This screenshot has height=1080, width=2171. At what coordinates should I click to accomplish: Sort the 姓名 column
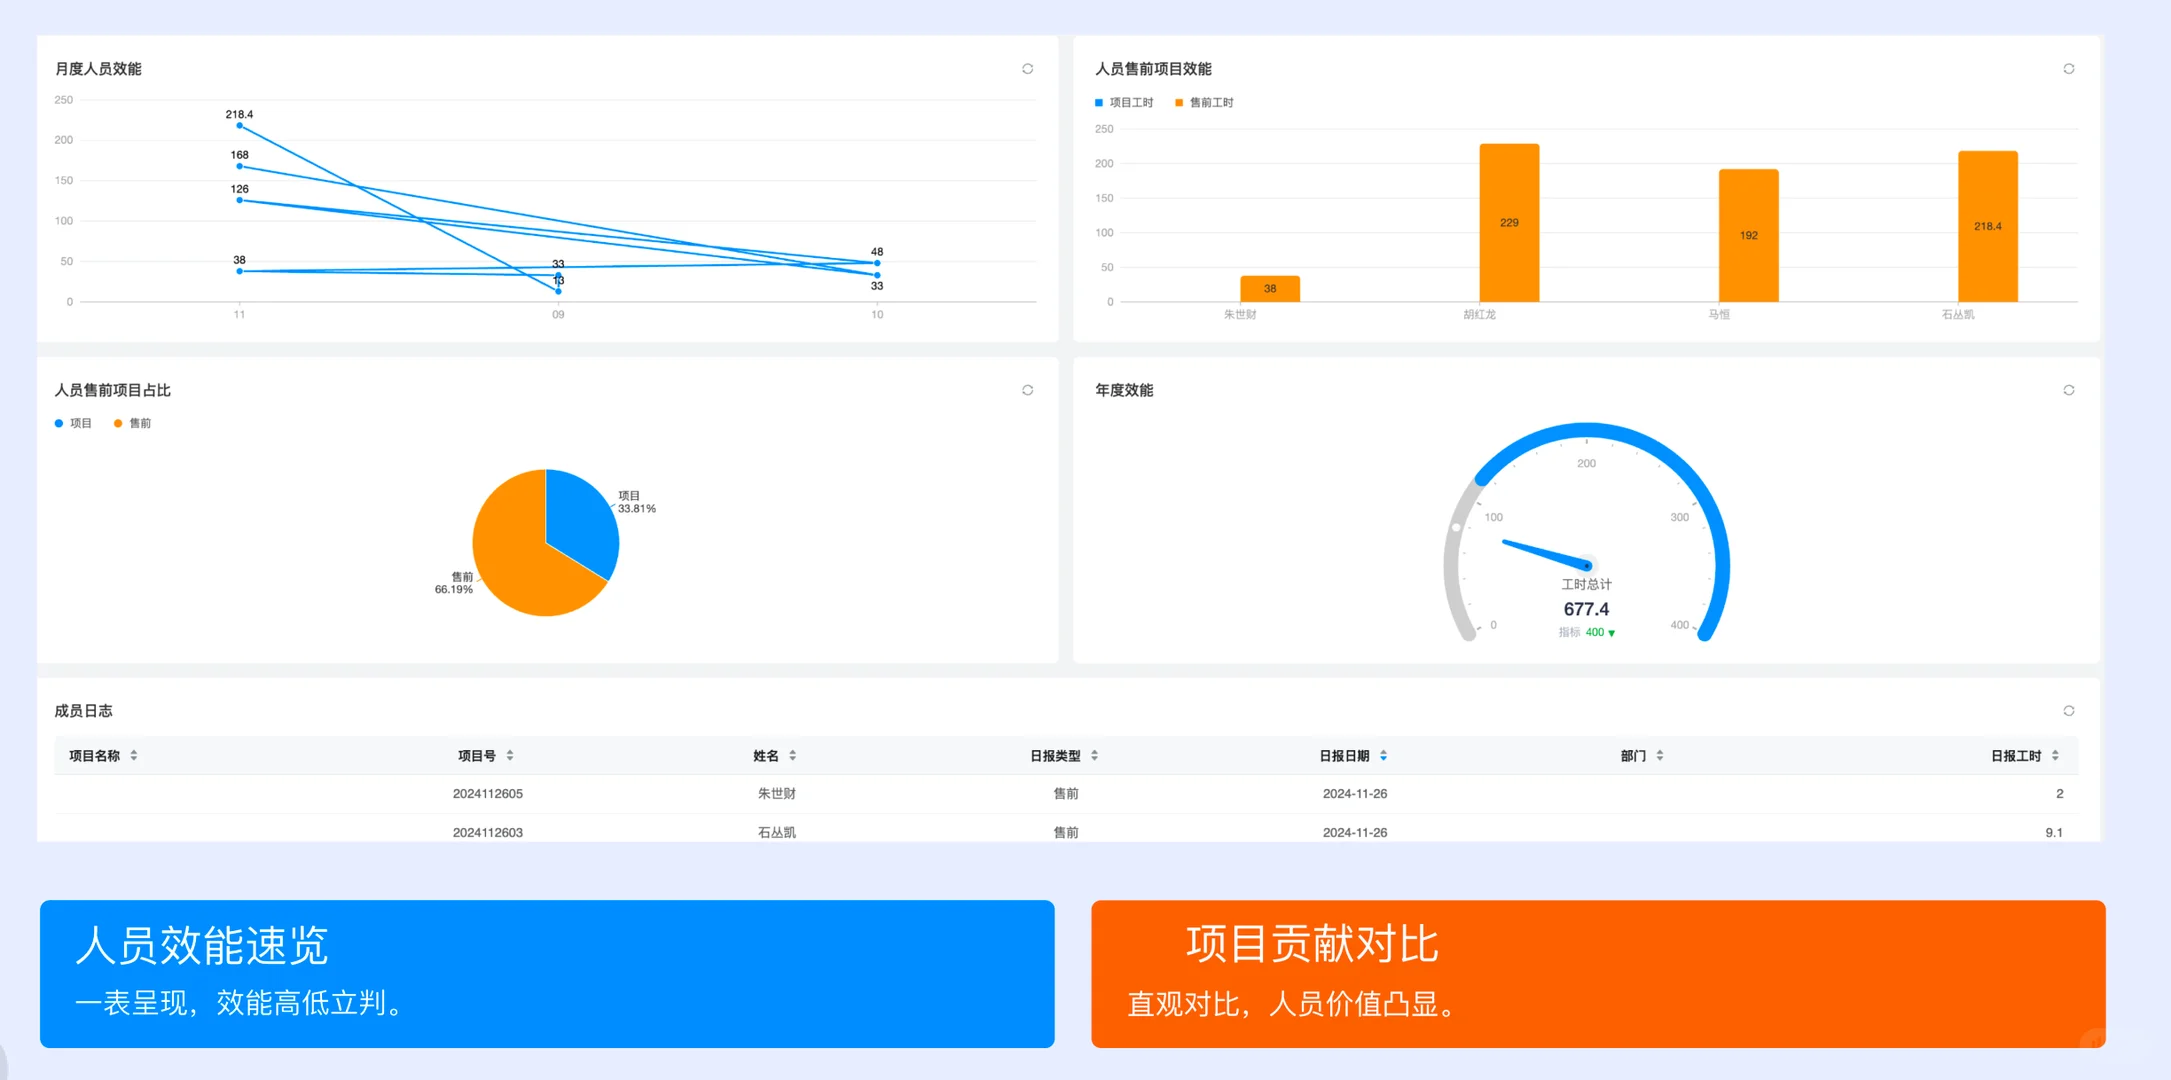(792, 755)
